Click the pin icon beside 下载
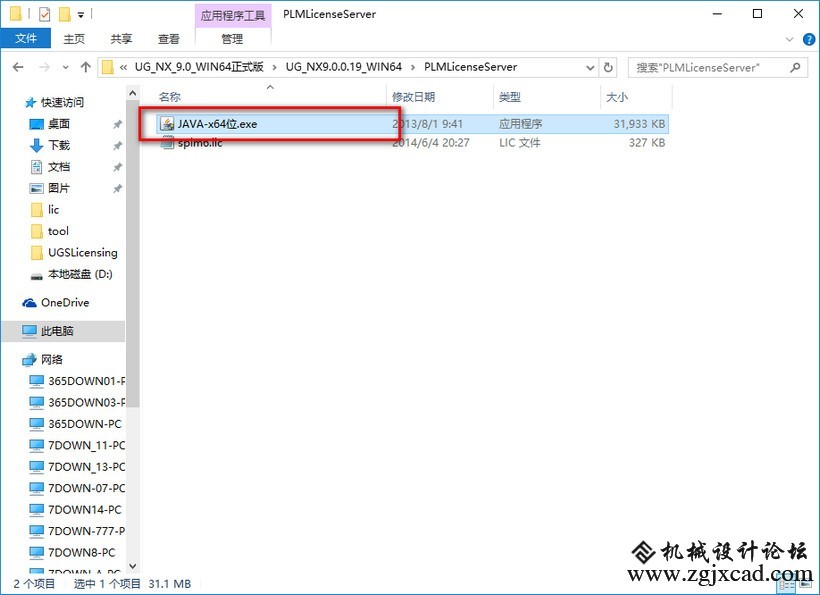The height and width of the screenshot is (595, 820). (118, 146)
